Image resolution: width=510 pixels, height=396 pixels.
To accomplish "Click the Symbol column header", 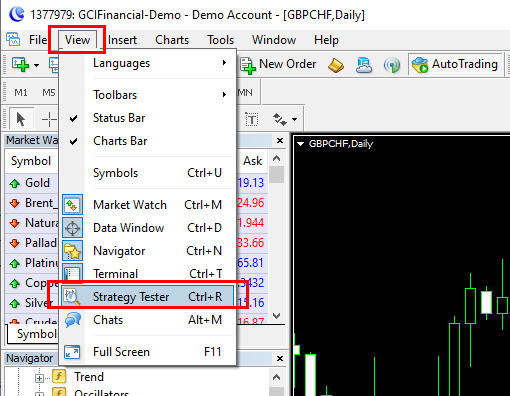I will [x=31, y=161].
